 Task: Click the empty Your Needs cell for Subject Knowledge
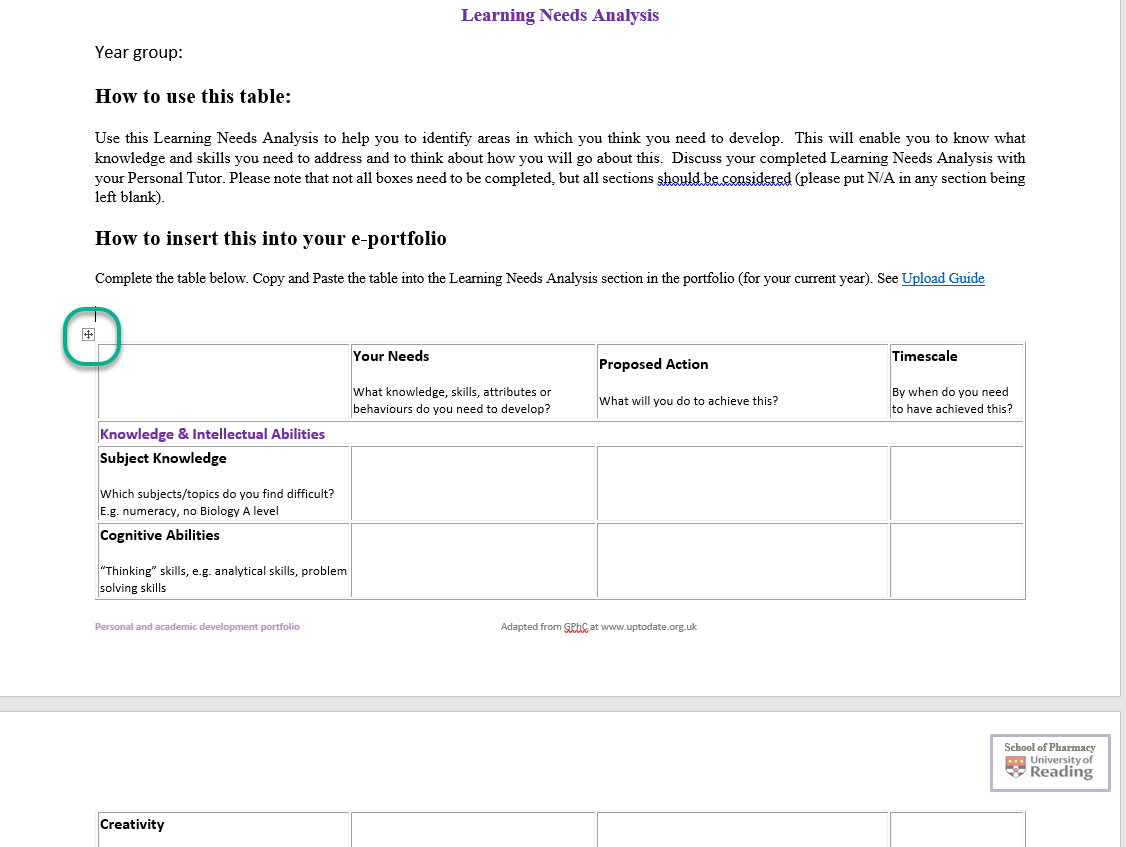(x=473, y=483)
